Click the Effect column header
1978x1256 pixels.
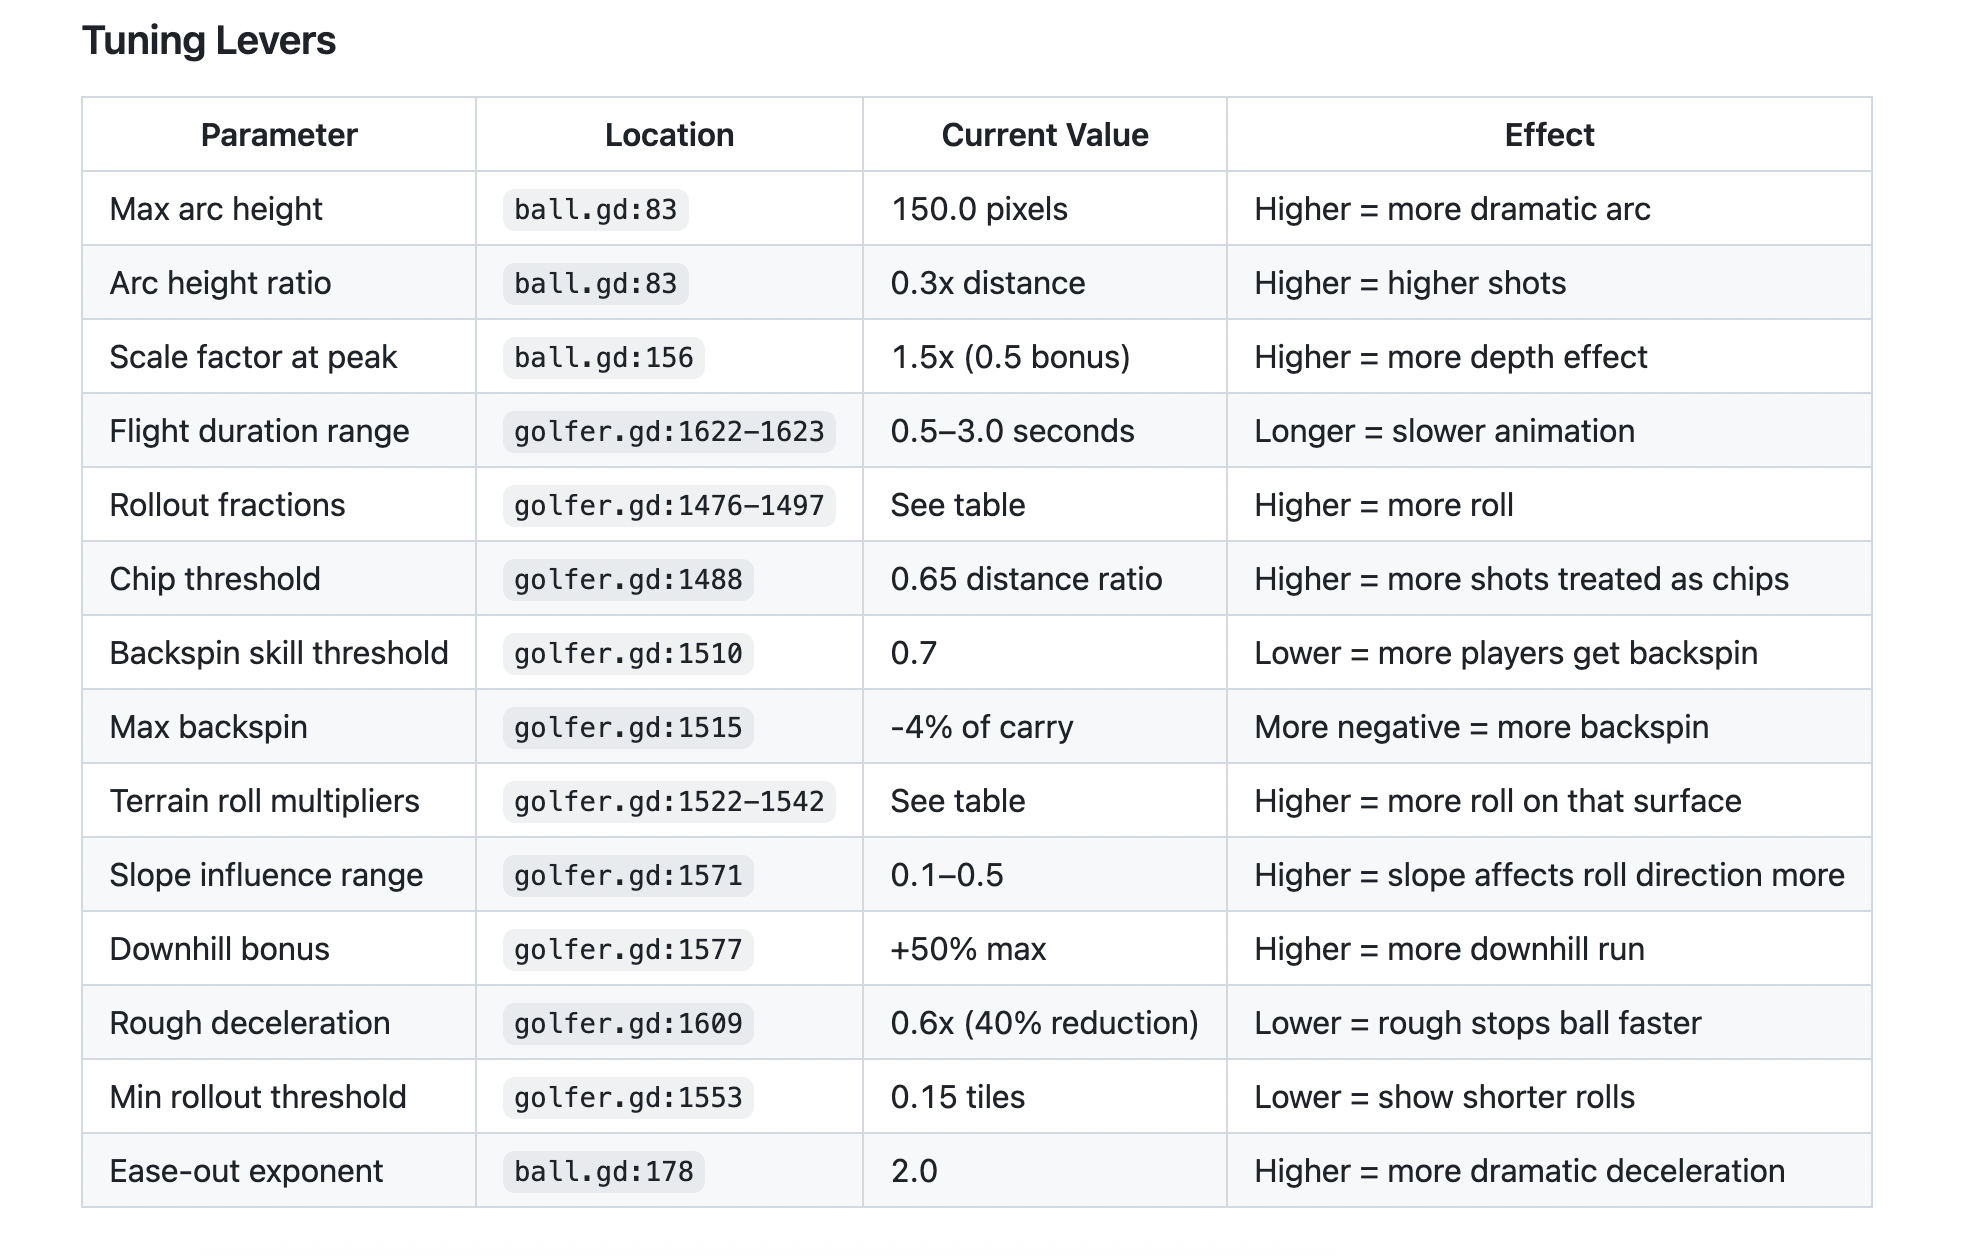[1549, 135]
